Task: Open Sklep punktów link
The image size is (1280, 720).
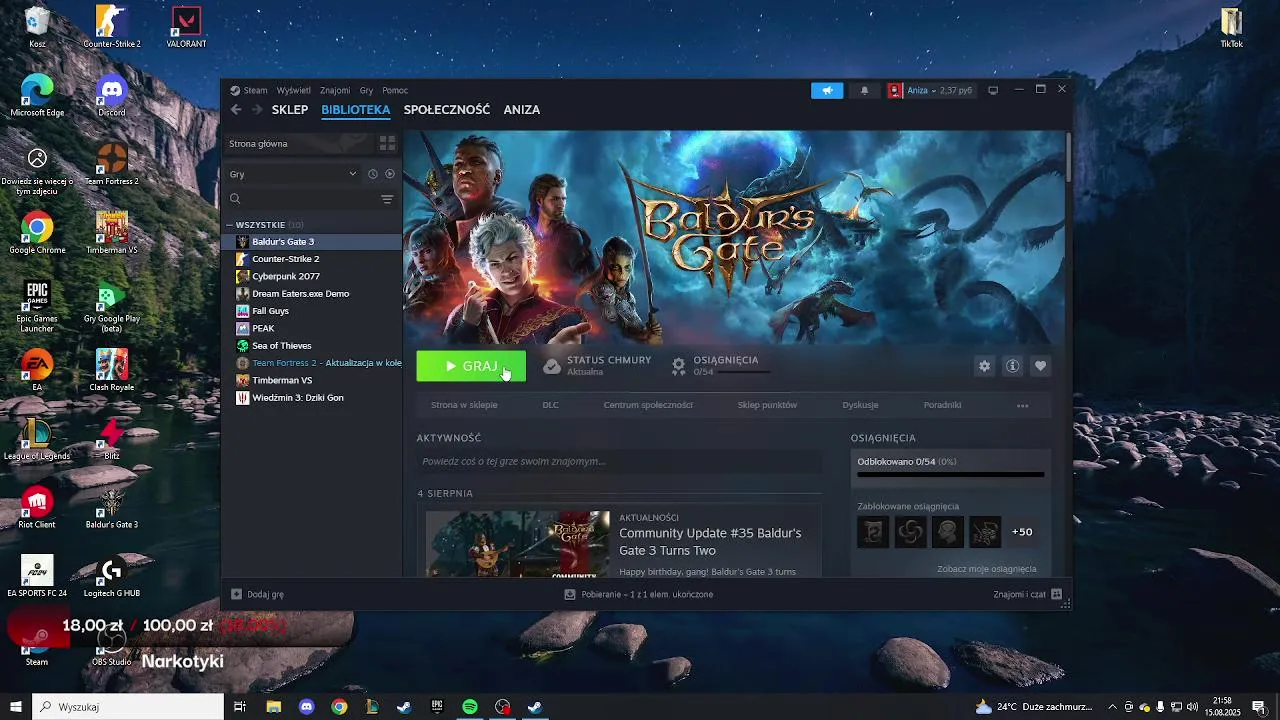Action: (x=767, y=405)
